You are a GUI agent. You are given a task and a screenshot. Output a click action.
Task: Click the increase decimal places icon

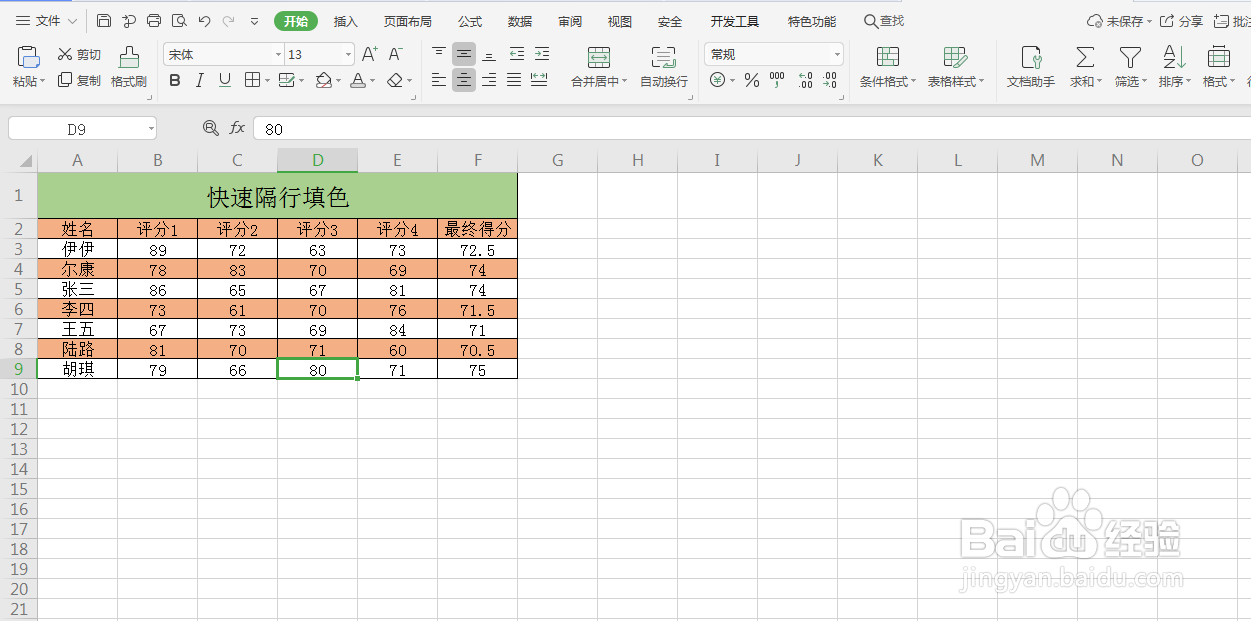805,80
